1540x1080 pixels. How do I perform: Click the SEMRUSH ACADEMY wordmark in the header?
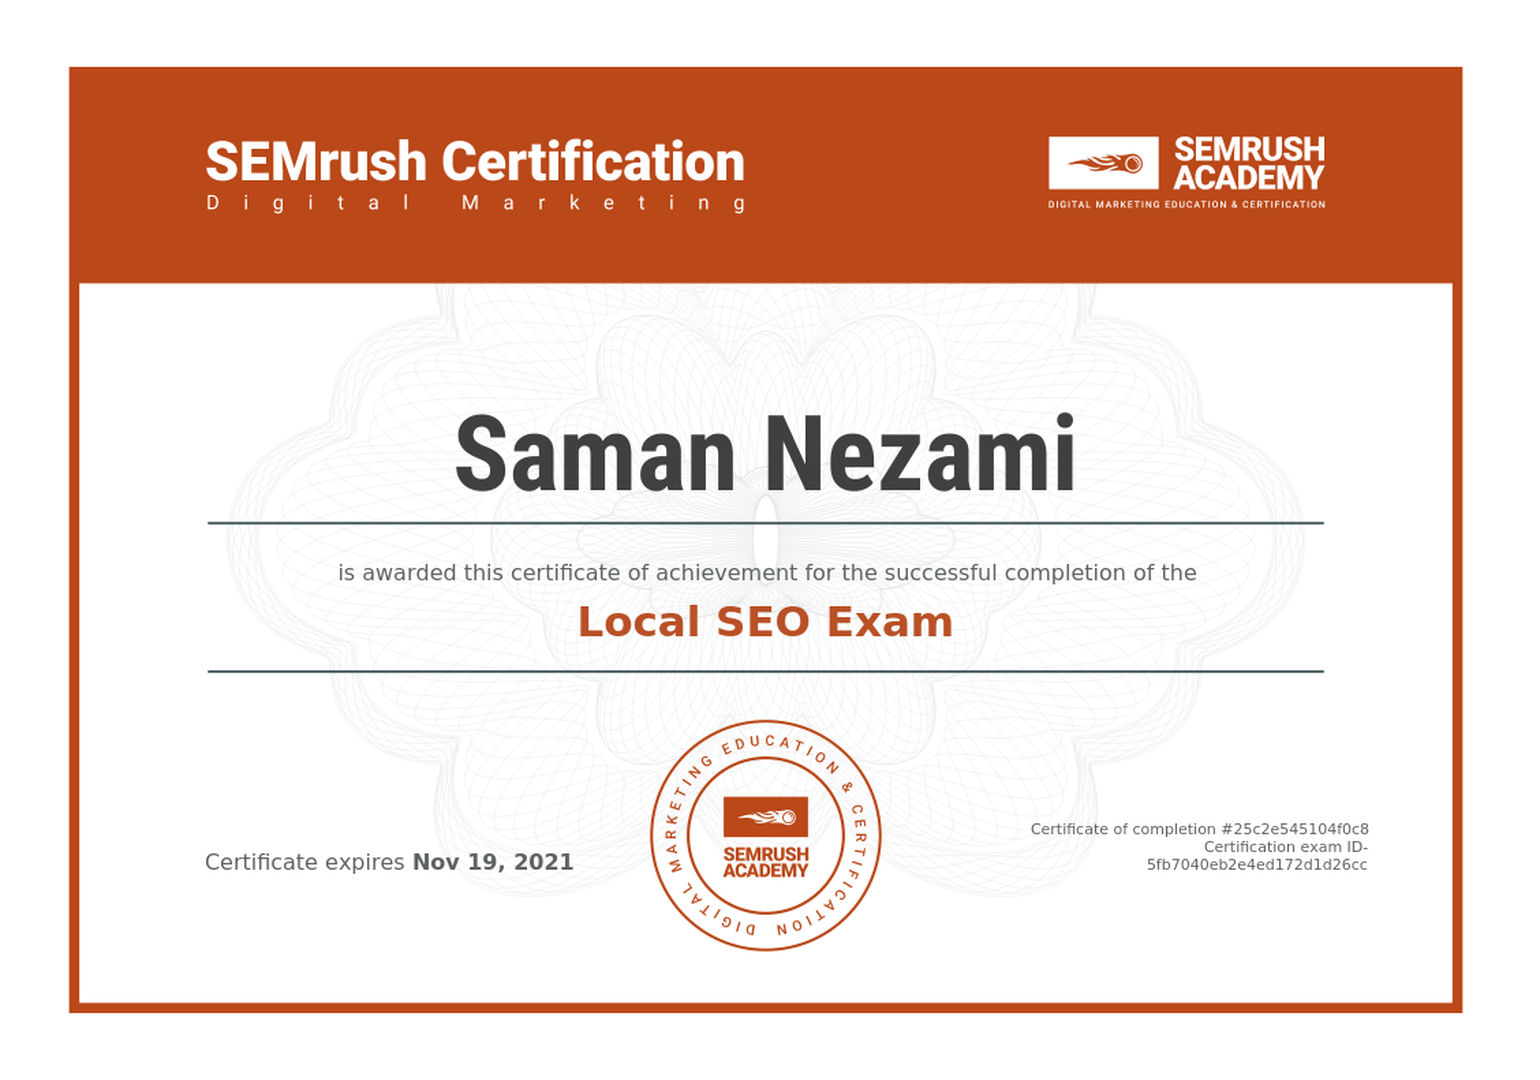click(1248, 164)
